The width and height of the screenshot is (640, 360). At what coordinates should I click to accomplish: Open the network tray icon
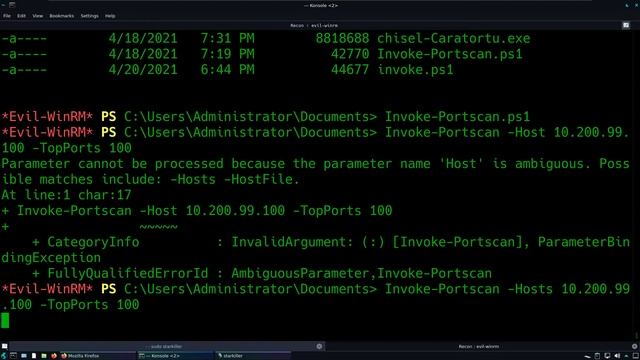tap(607, 356)
